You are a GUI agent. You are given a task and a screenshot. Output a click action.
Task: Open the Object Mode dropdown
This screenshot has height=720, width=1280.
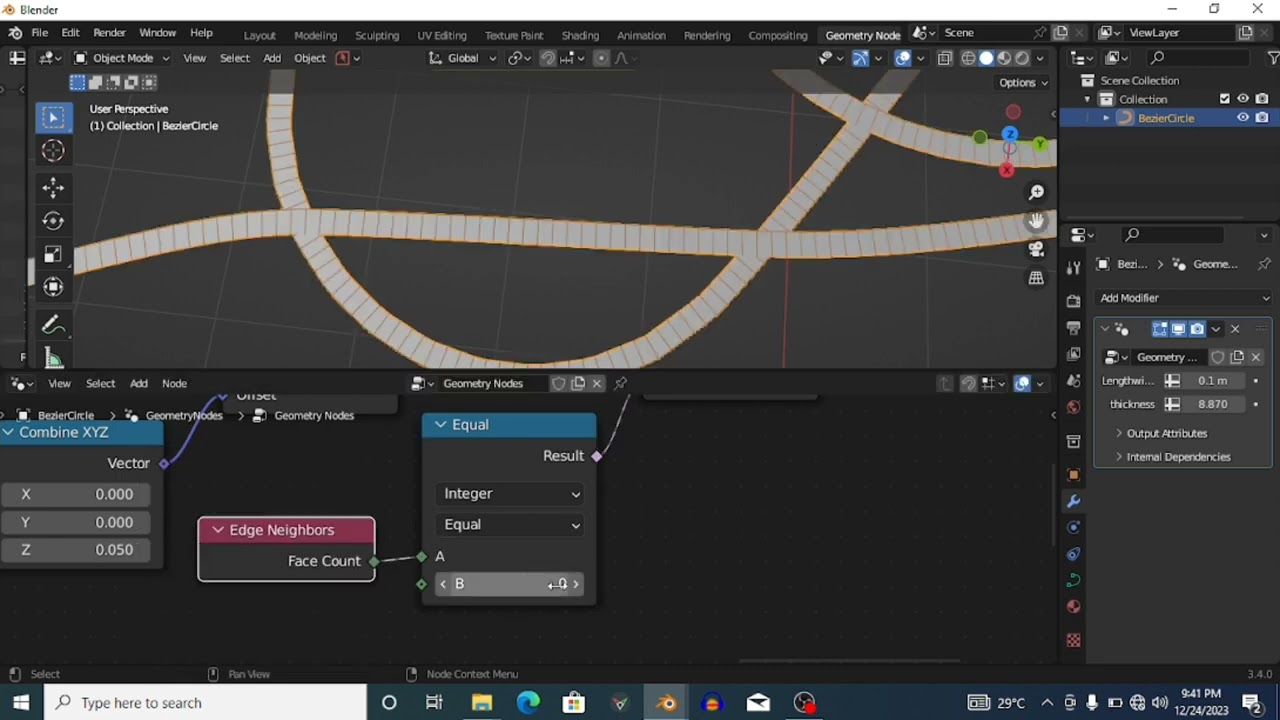(122, 58)
